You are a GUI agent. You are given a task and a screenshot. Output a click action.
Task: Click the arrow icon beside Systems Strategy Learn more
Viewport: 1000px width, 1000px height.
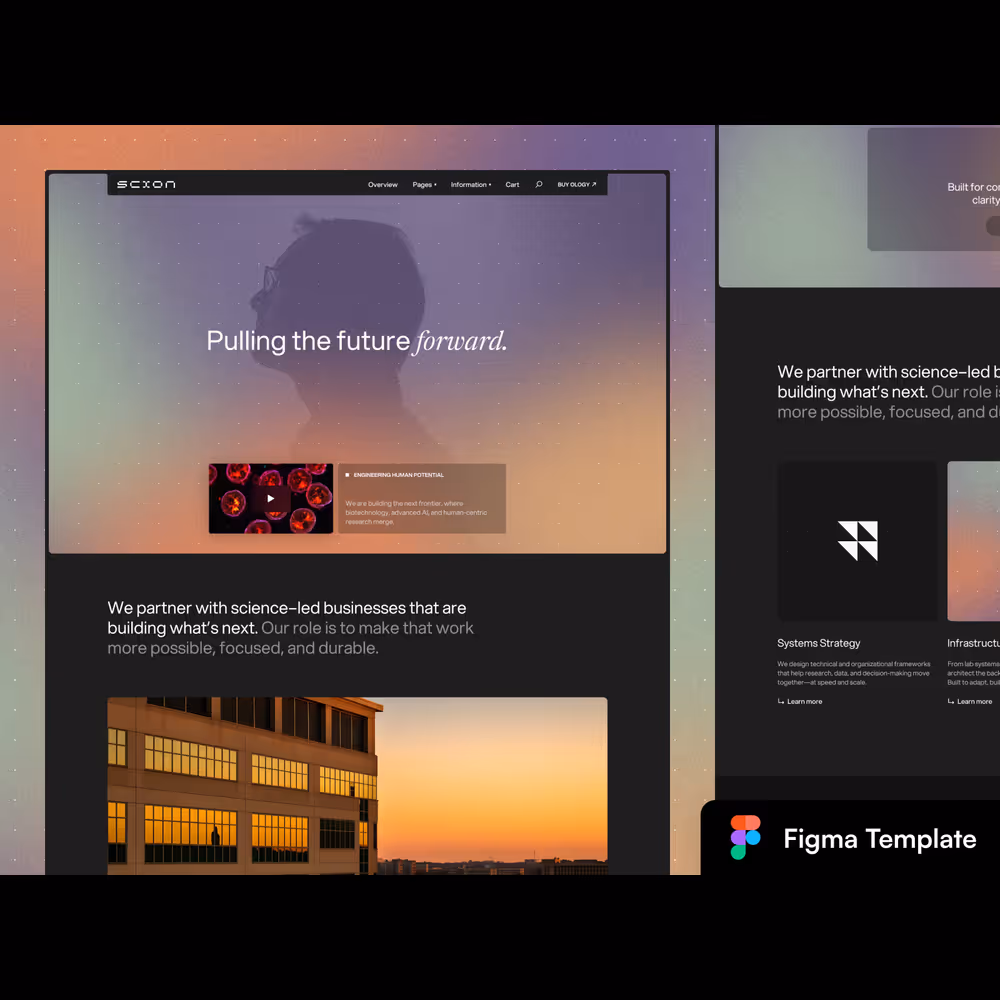pos(781,702)
